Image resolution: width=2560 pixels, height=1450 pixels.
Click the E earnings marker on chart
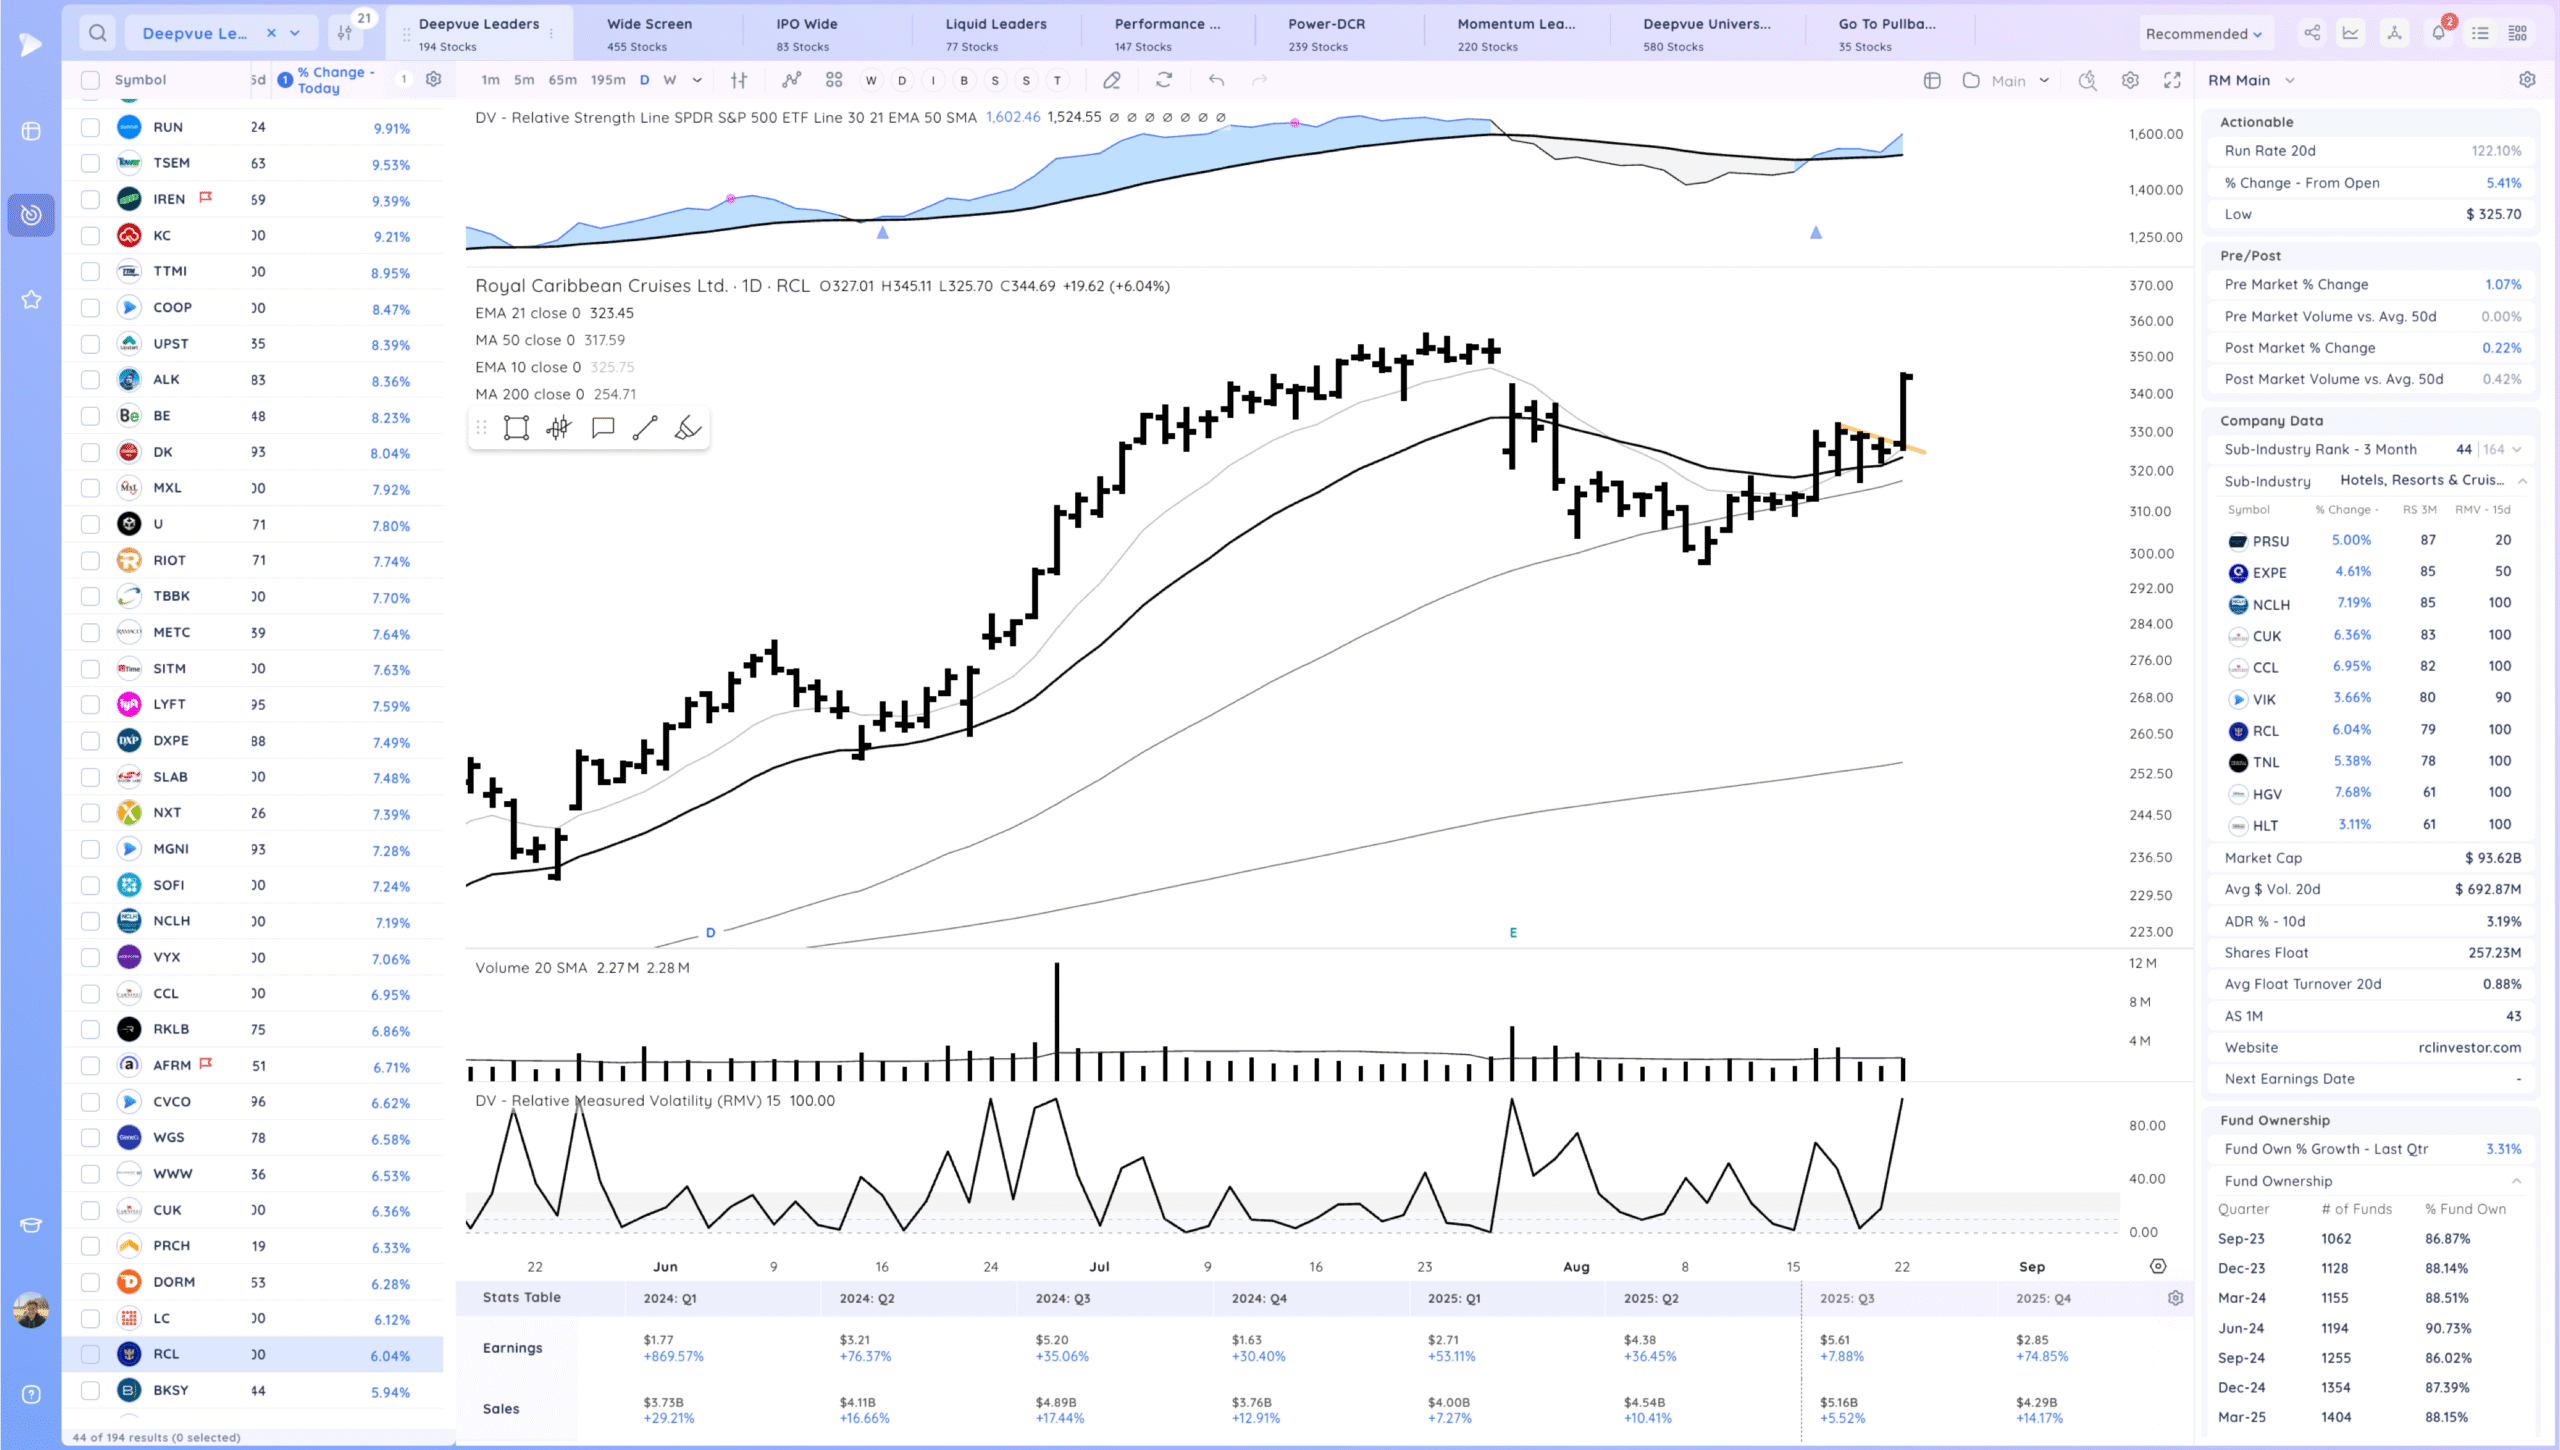(1513, 933)
